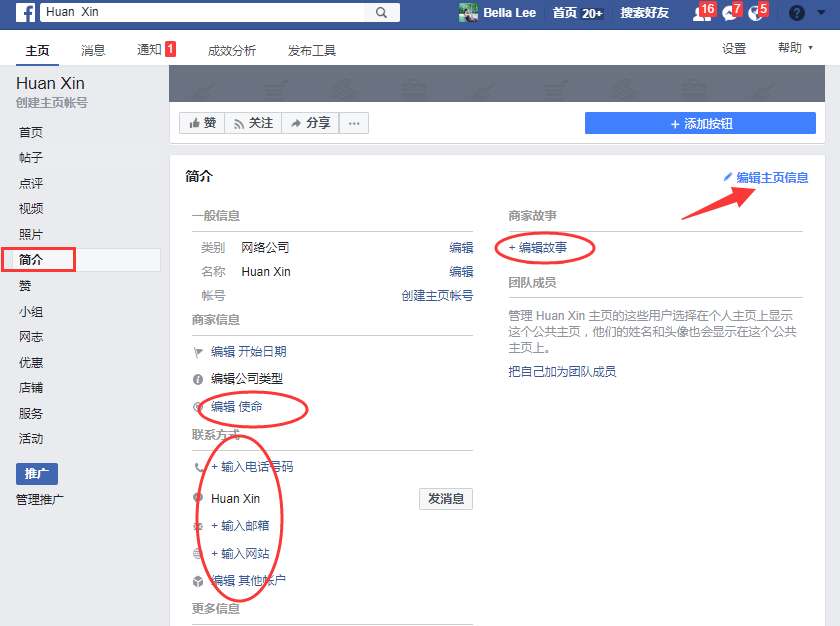This screenshot has width=840, height=626.
Task: Select 活动 in left sidebar
Action: click(x=31, y=439)
